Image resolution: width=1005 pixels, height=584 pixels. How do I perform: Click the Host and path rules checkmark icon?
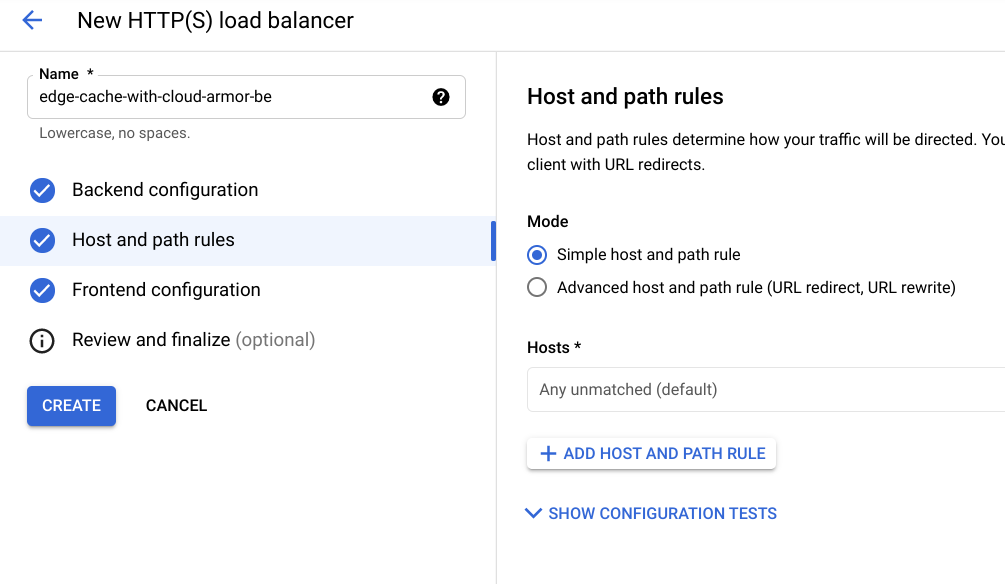[42, 240]
